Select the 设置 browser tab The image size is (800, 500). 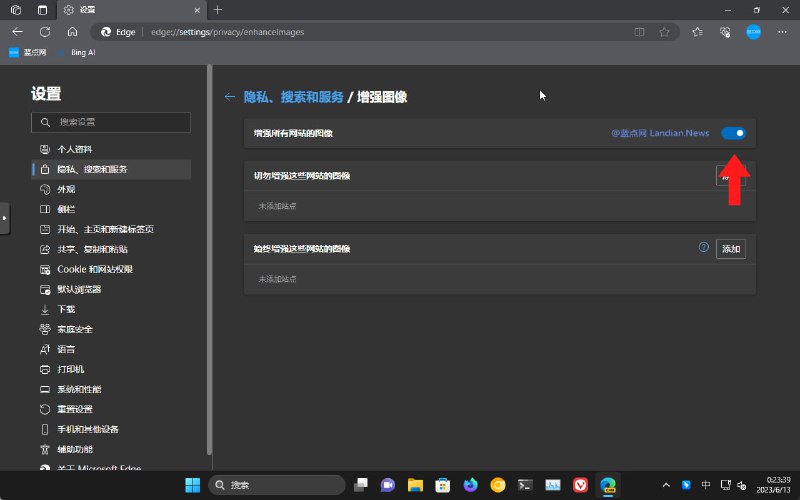130,10
